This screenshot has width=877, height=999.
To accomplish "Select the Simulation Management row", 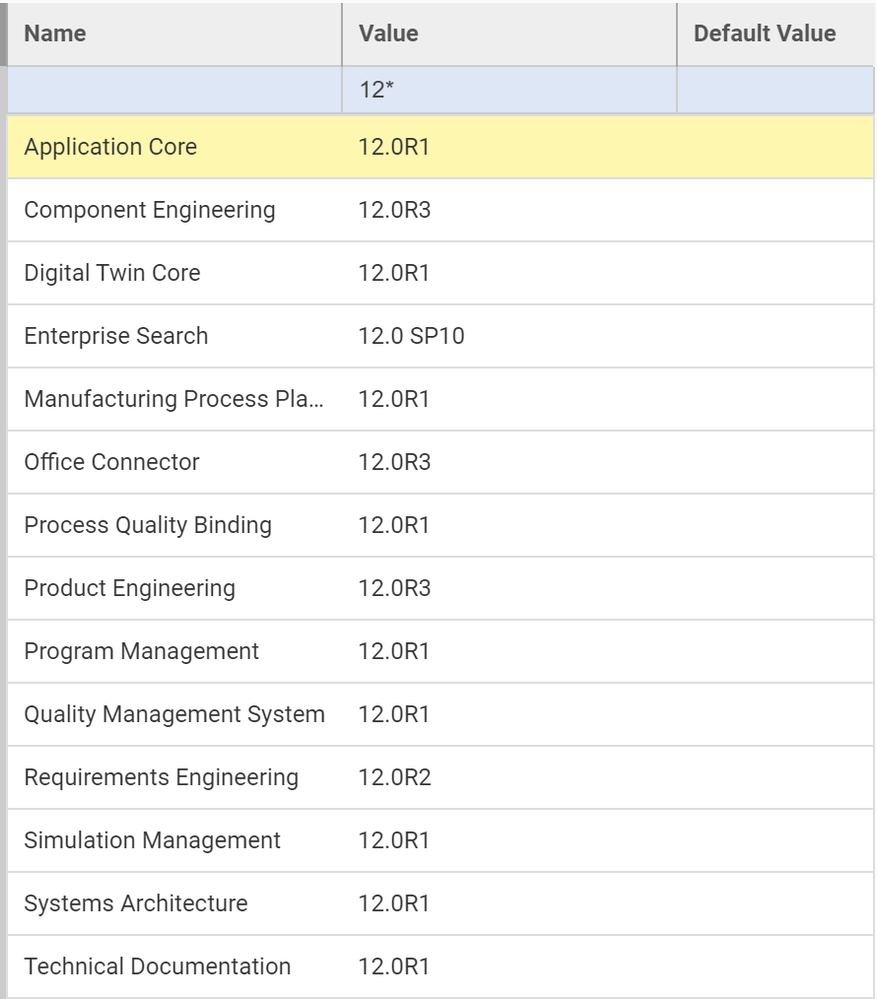I will (152, 840).
